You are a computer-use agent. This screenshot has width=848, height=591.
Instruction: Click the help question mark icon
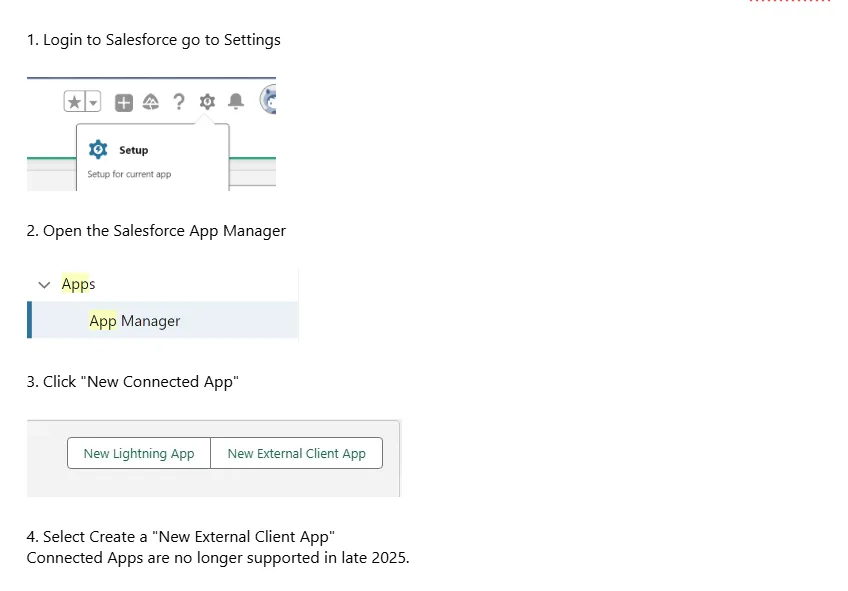point(178,102)
